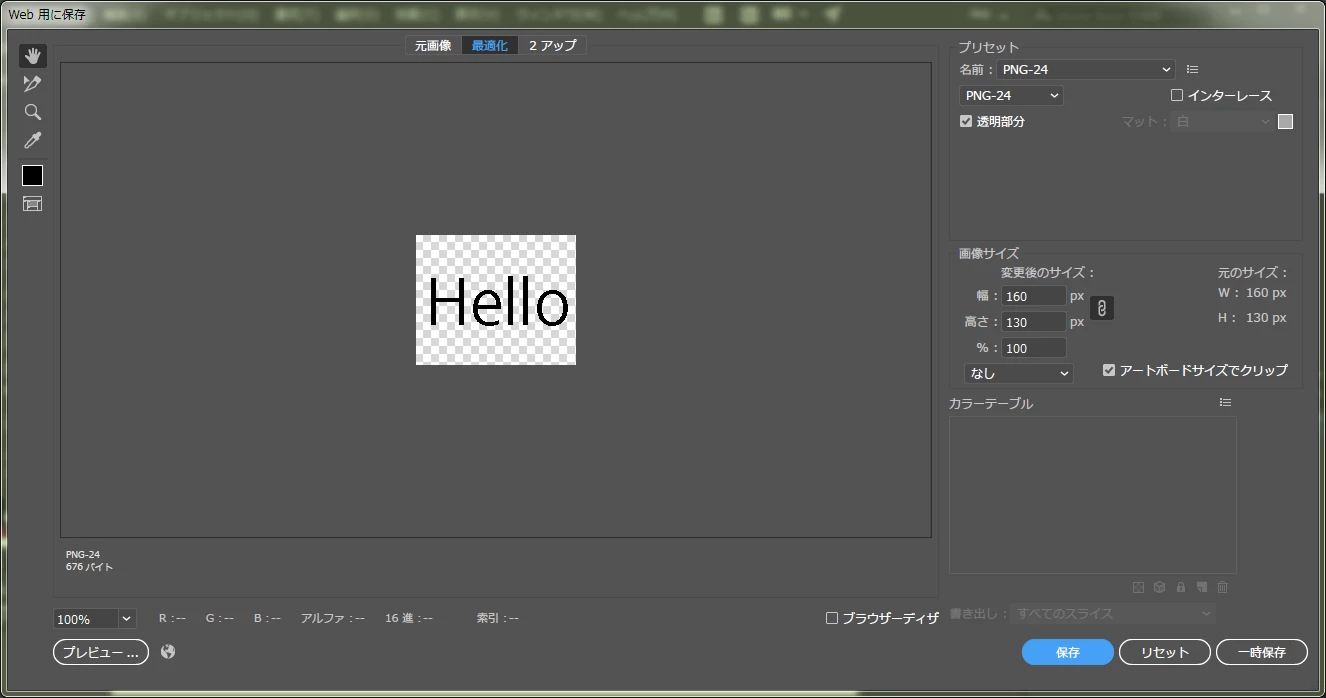Viewport: 1326px width, 698px height.
Task: Select the Eyedropper tool
Action: pos(33,141)
